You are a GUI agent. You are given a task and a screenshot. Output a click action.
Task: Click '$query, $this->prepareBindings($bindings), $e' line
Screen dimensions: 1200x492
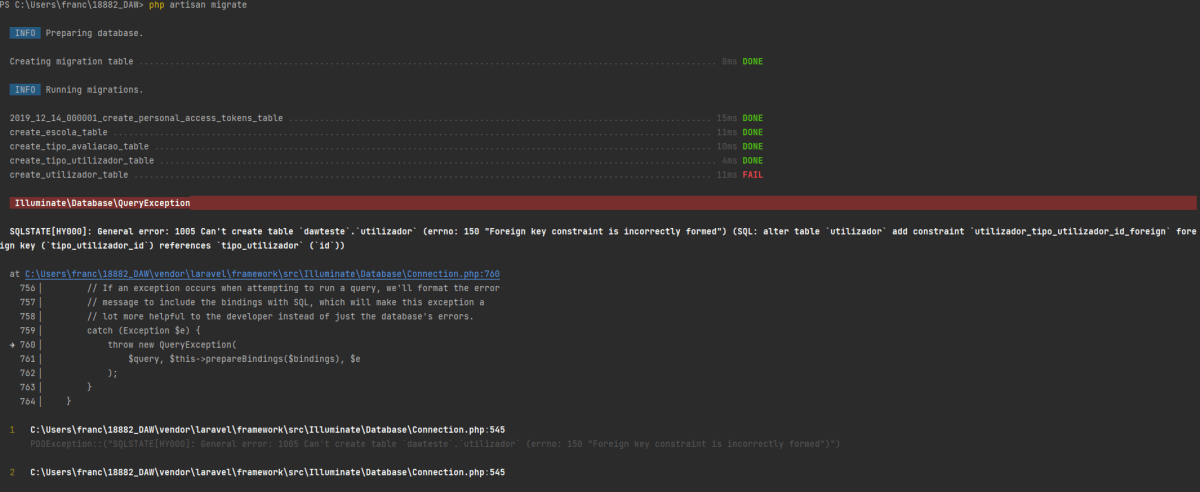(x=245, y=358)
